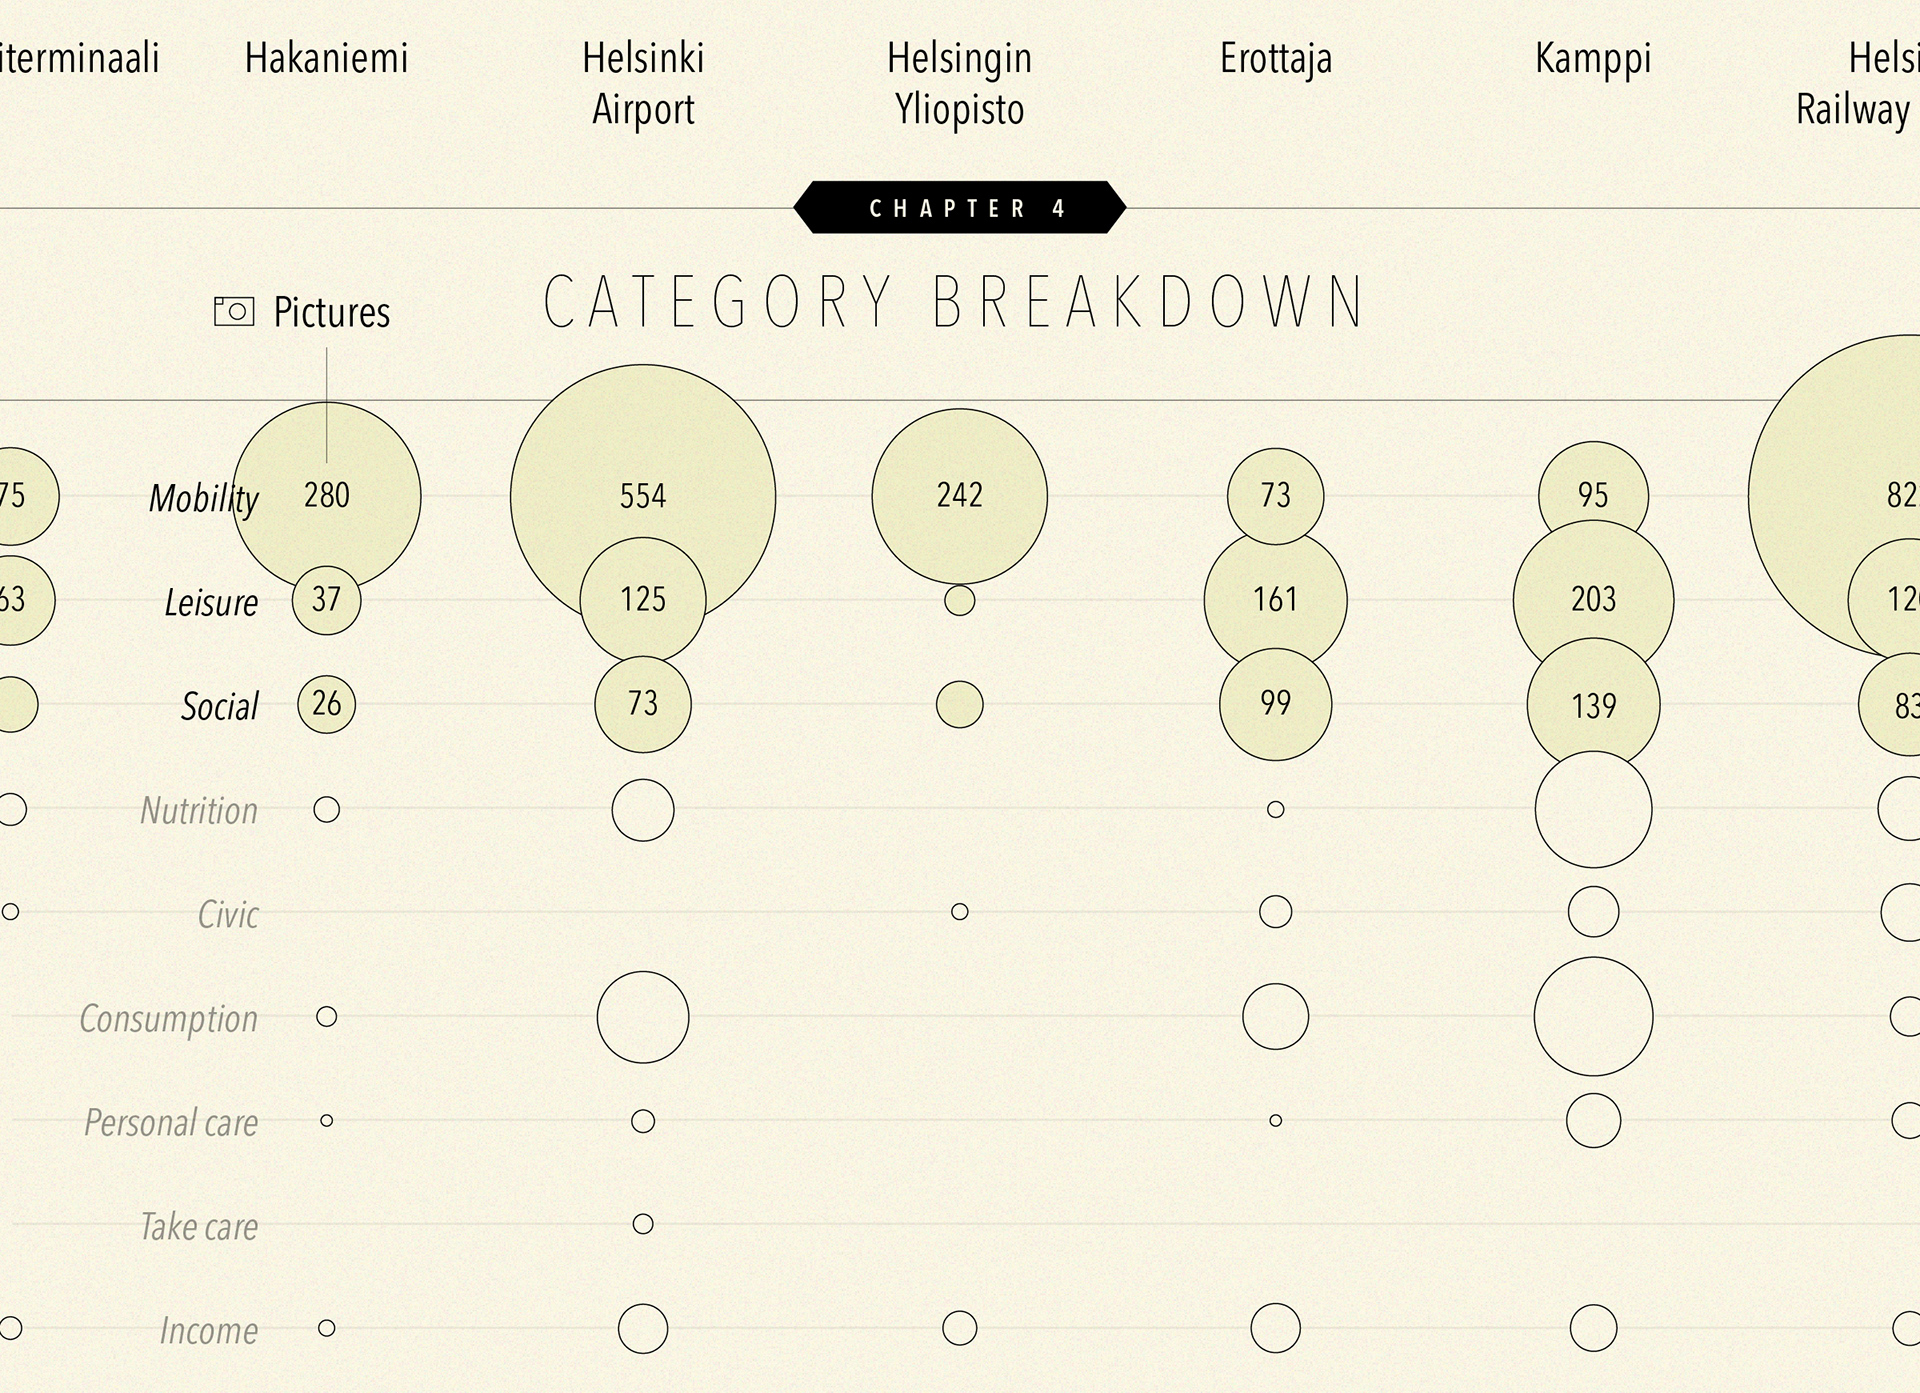Select the Hakaniemi column header
Screen dimensions: 1920x1393
point(326,59)
